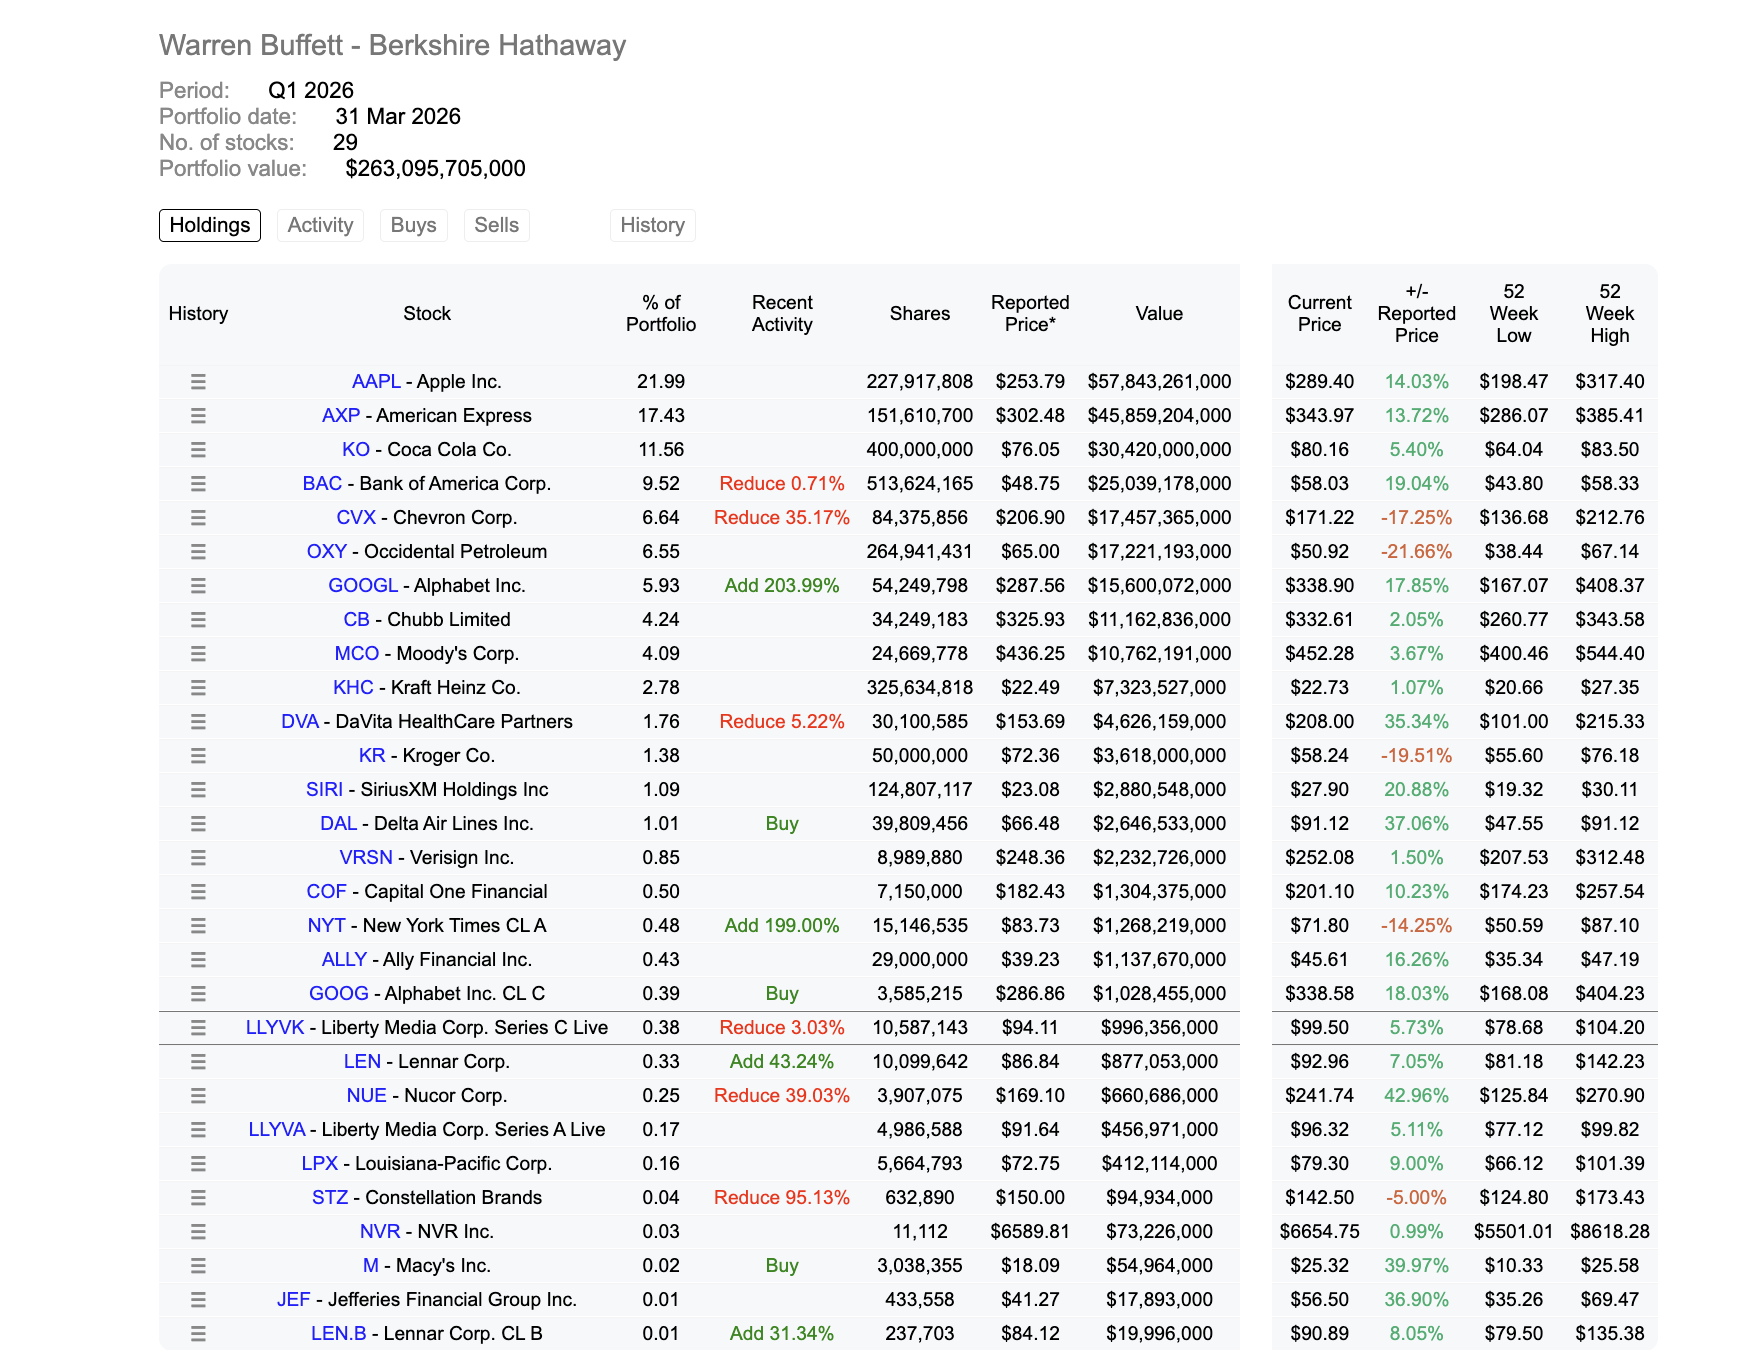Follow the CVX ticker link

pos(356,517)
